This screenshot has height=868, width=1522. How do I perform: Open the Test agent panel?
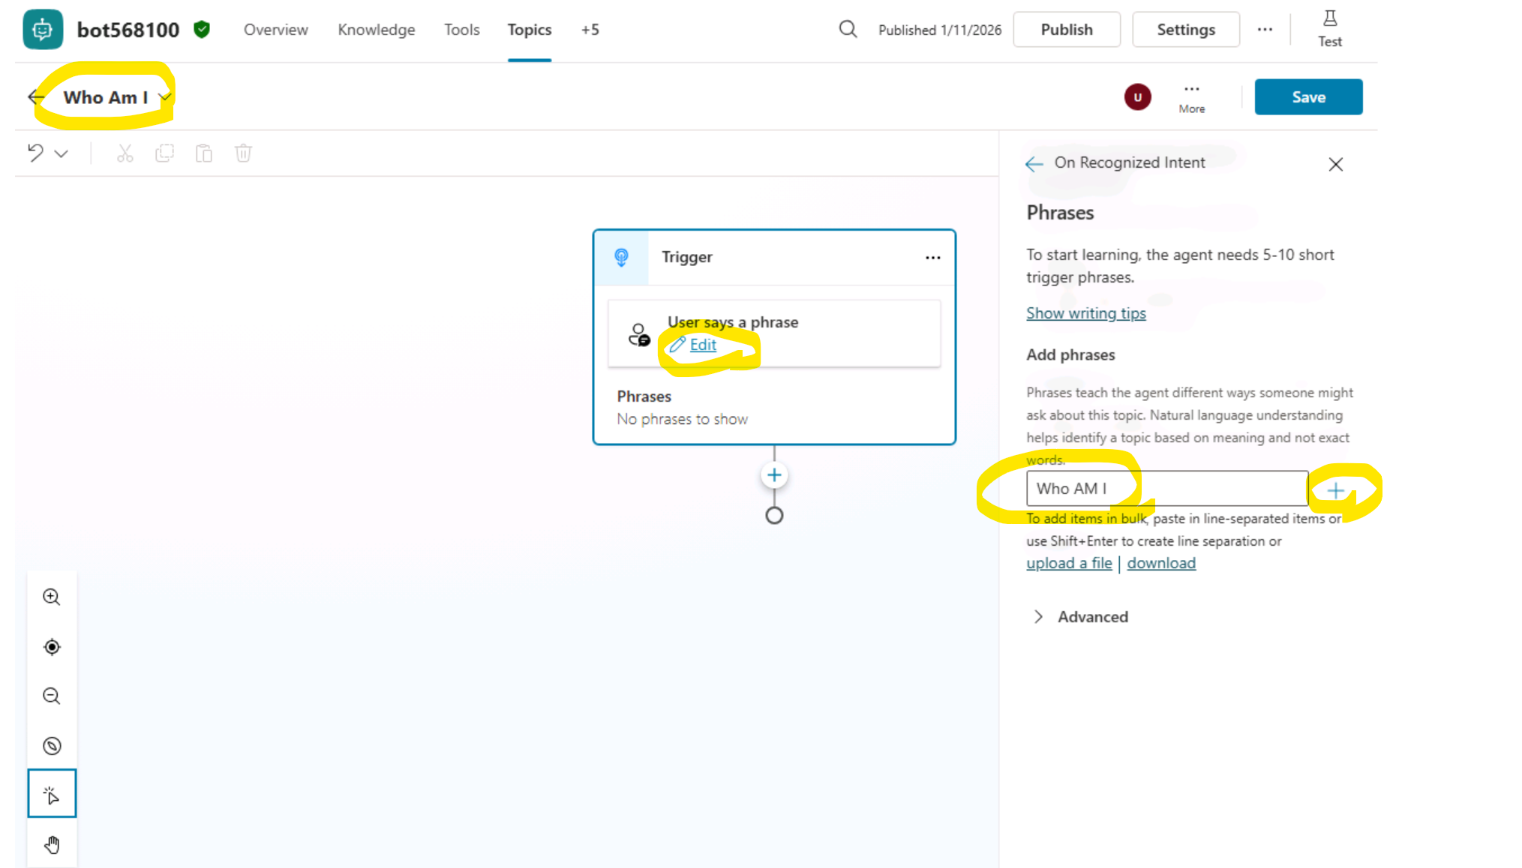click(x=1329, y=29)
